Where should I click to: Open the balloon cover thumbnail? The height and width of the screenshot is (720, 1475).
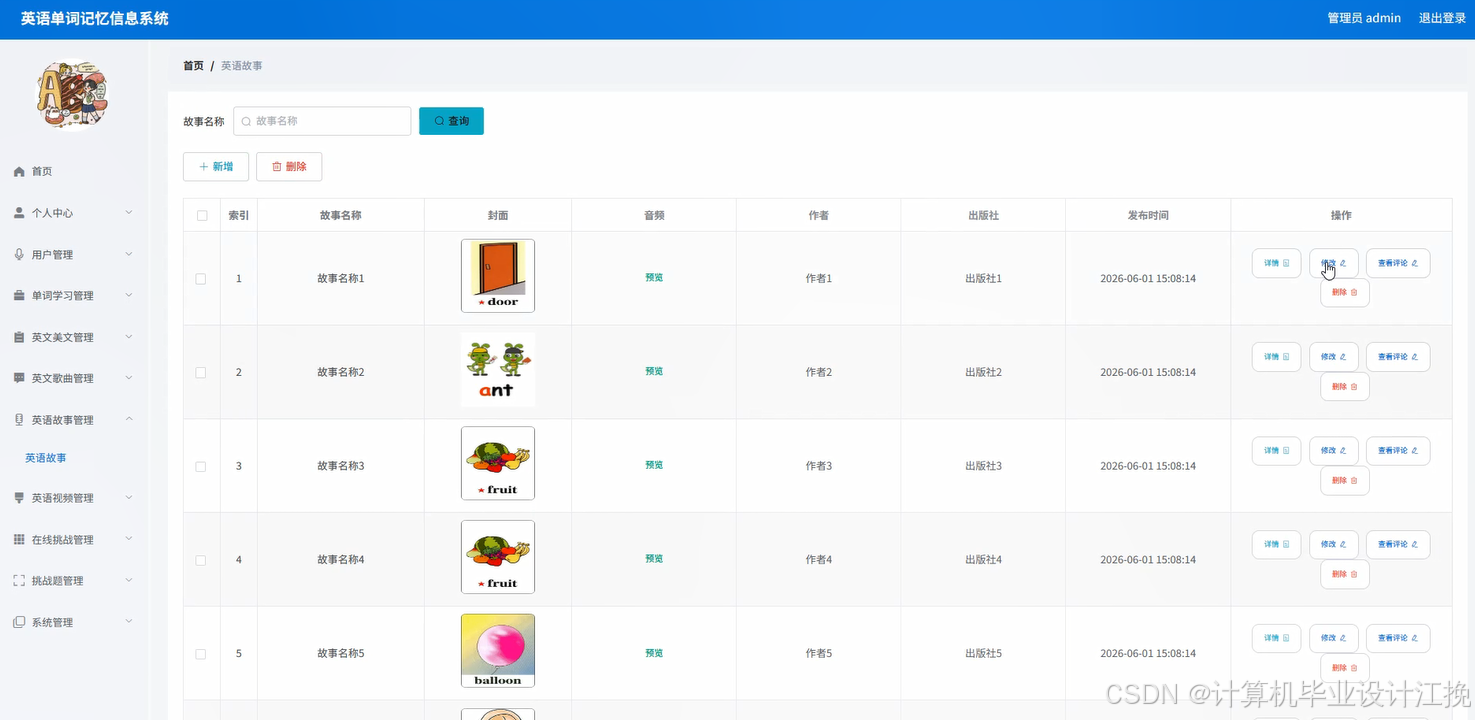point(498,651)
